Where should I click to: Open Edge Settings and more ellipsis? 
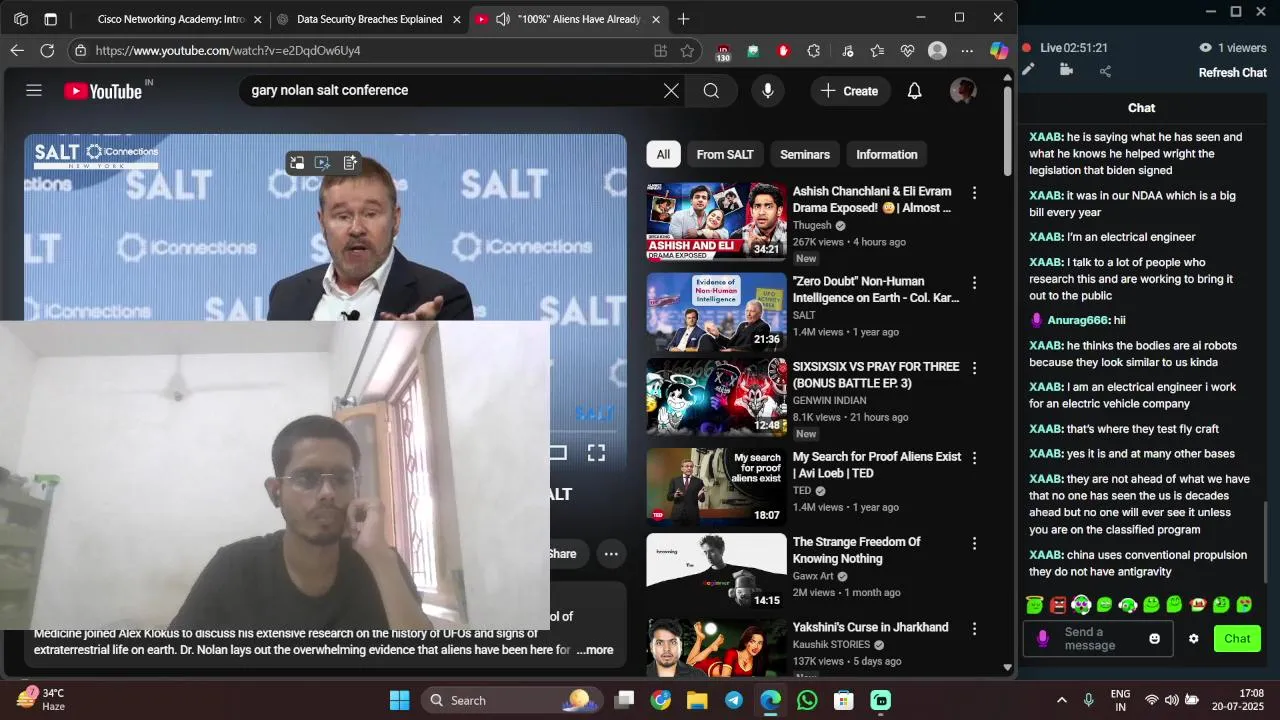967,50
